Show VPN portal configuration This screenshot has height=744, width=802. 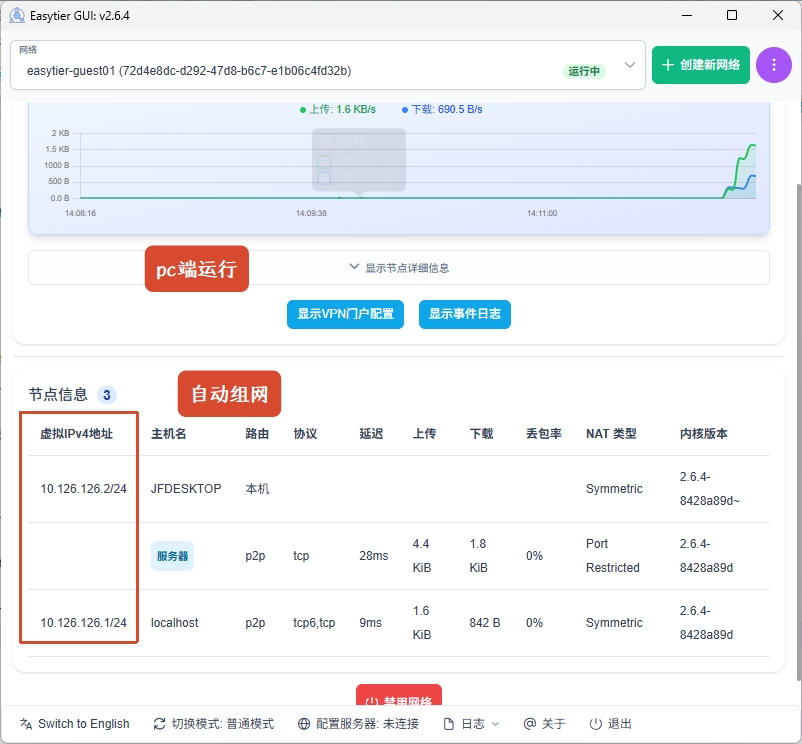pos(345,314)
